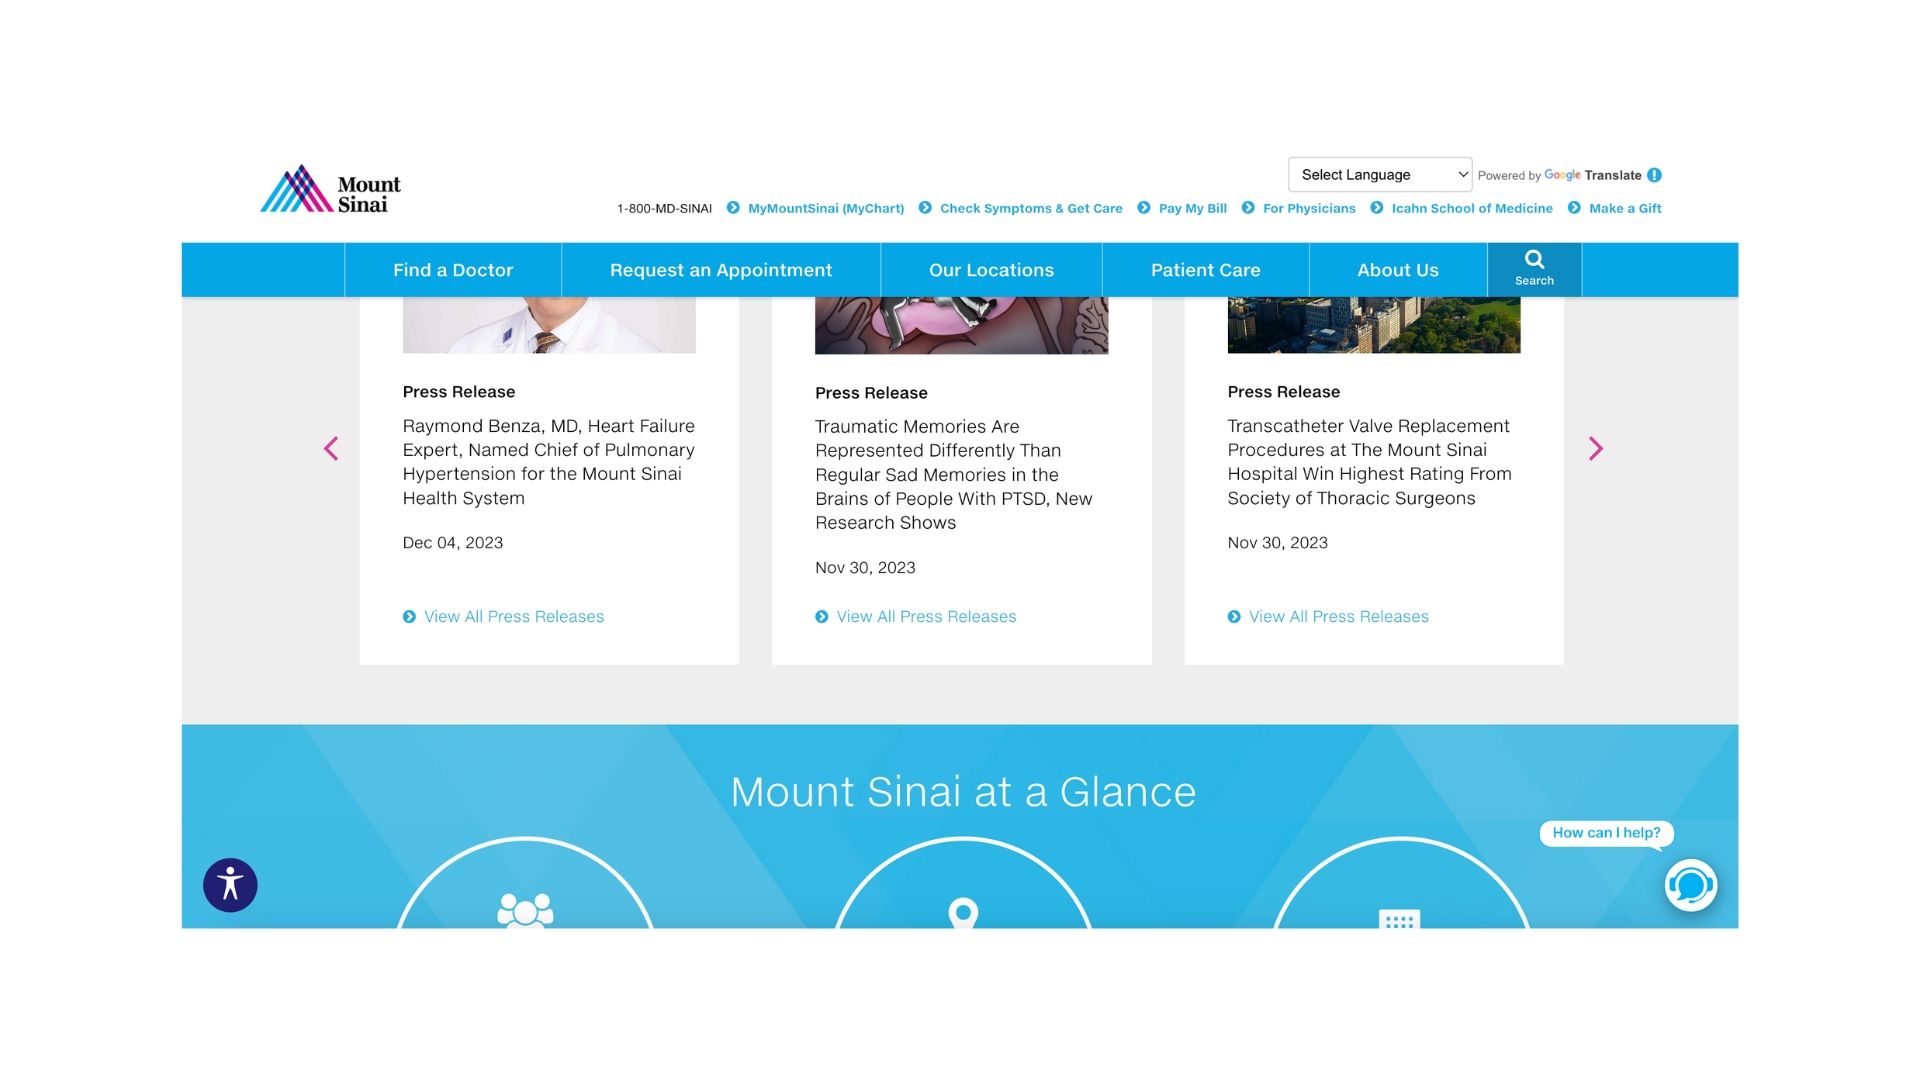Open the Patient Care menu
Viewport: 1920px width, 1080px height.
click(1205, 270)
